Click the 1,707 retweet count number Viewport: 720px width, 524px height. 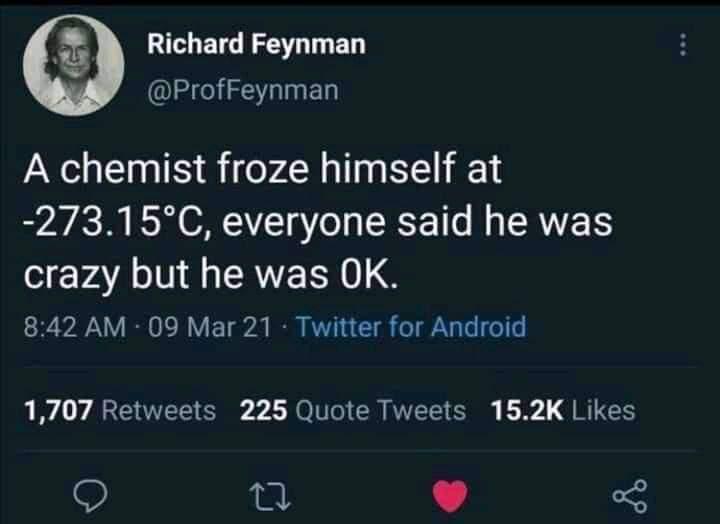58,410
